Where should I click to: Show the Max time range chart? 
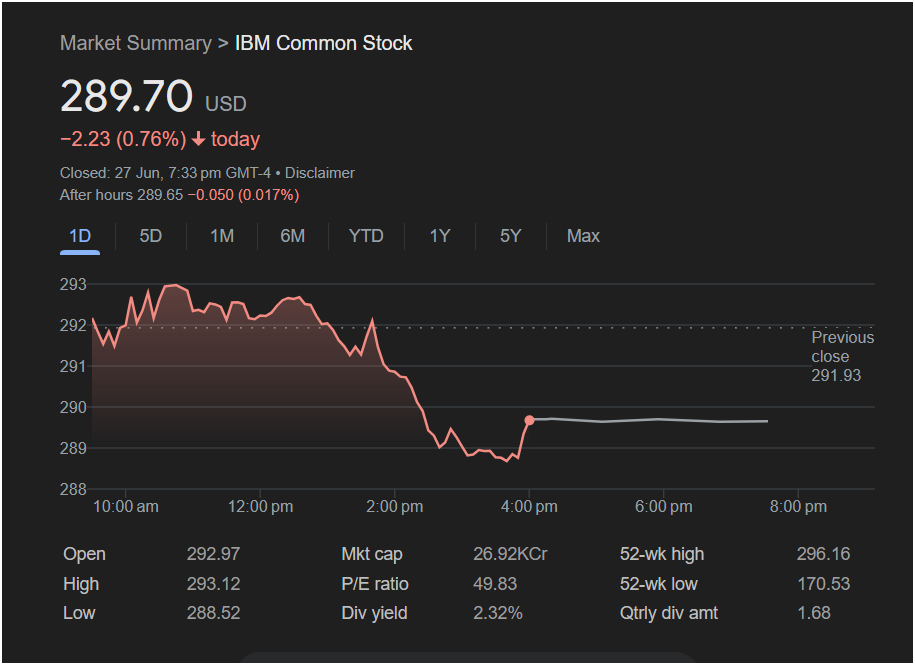[583, 236]
